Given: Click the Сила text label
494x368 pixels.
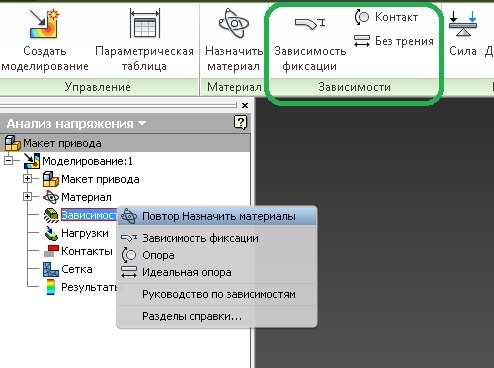Looking at the screenshot, I should tap(463, 51).
